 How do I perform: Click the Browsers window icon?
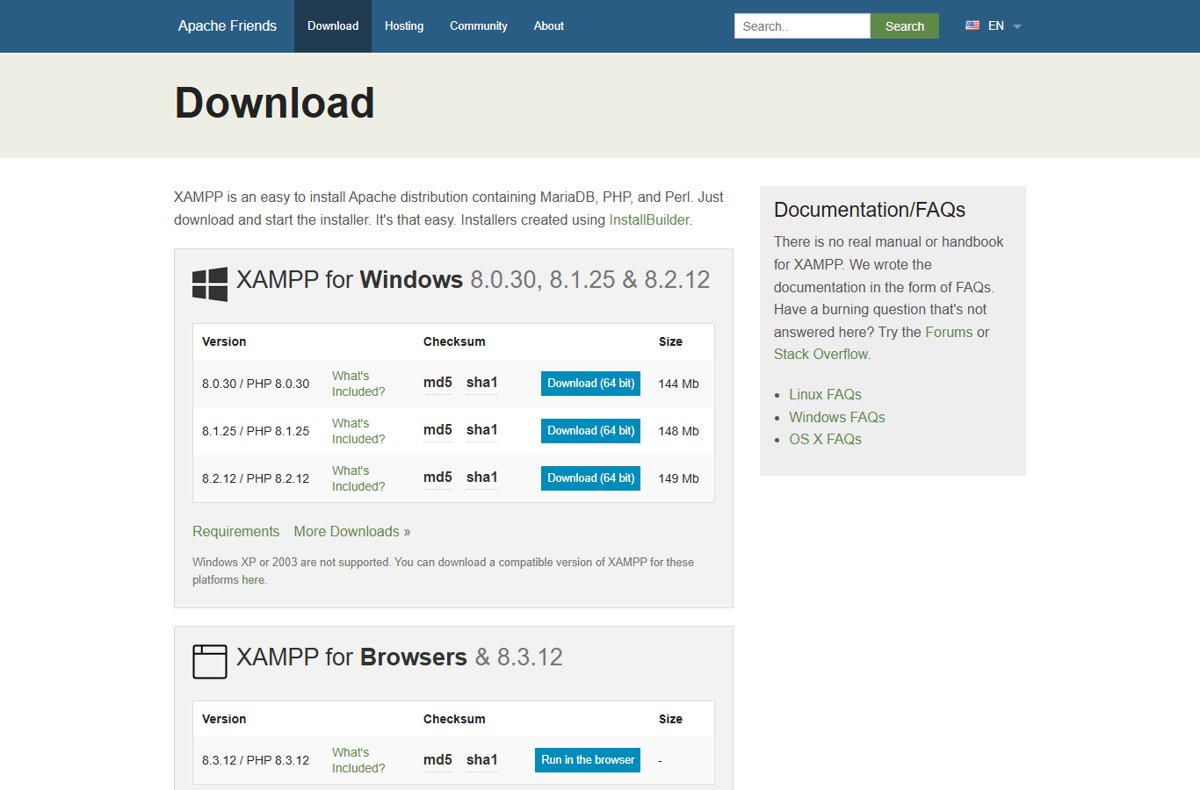click(210, 662)
